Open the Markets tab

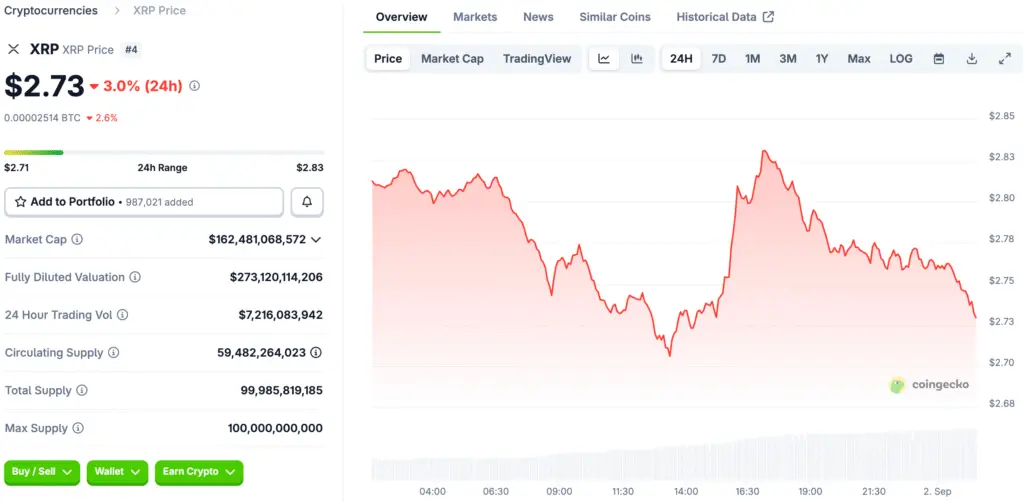[475, 17]
